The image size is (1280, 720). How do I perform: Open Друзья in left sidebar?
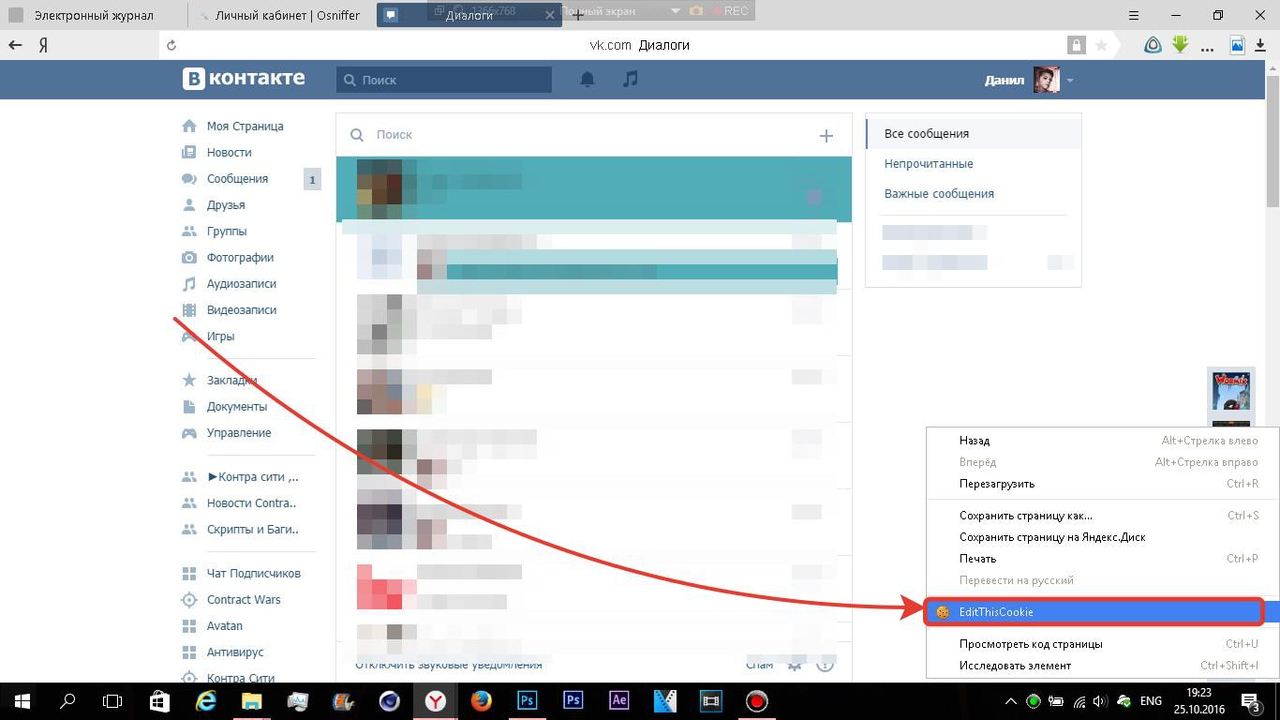pyautogui.click(x=225, y=205)
